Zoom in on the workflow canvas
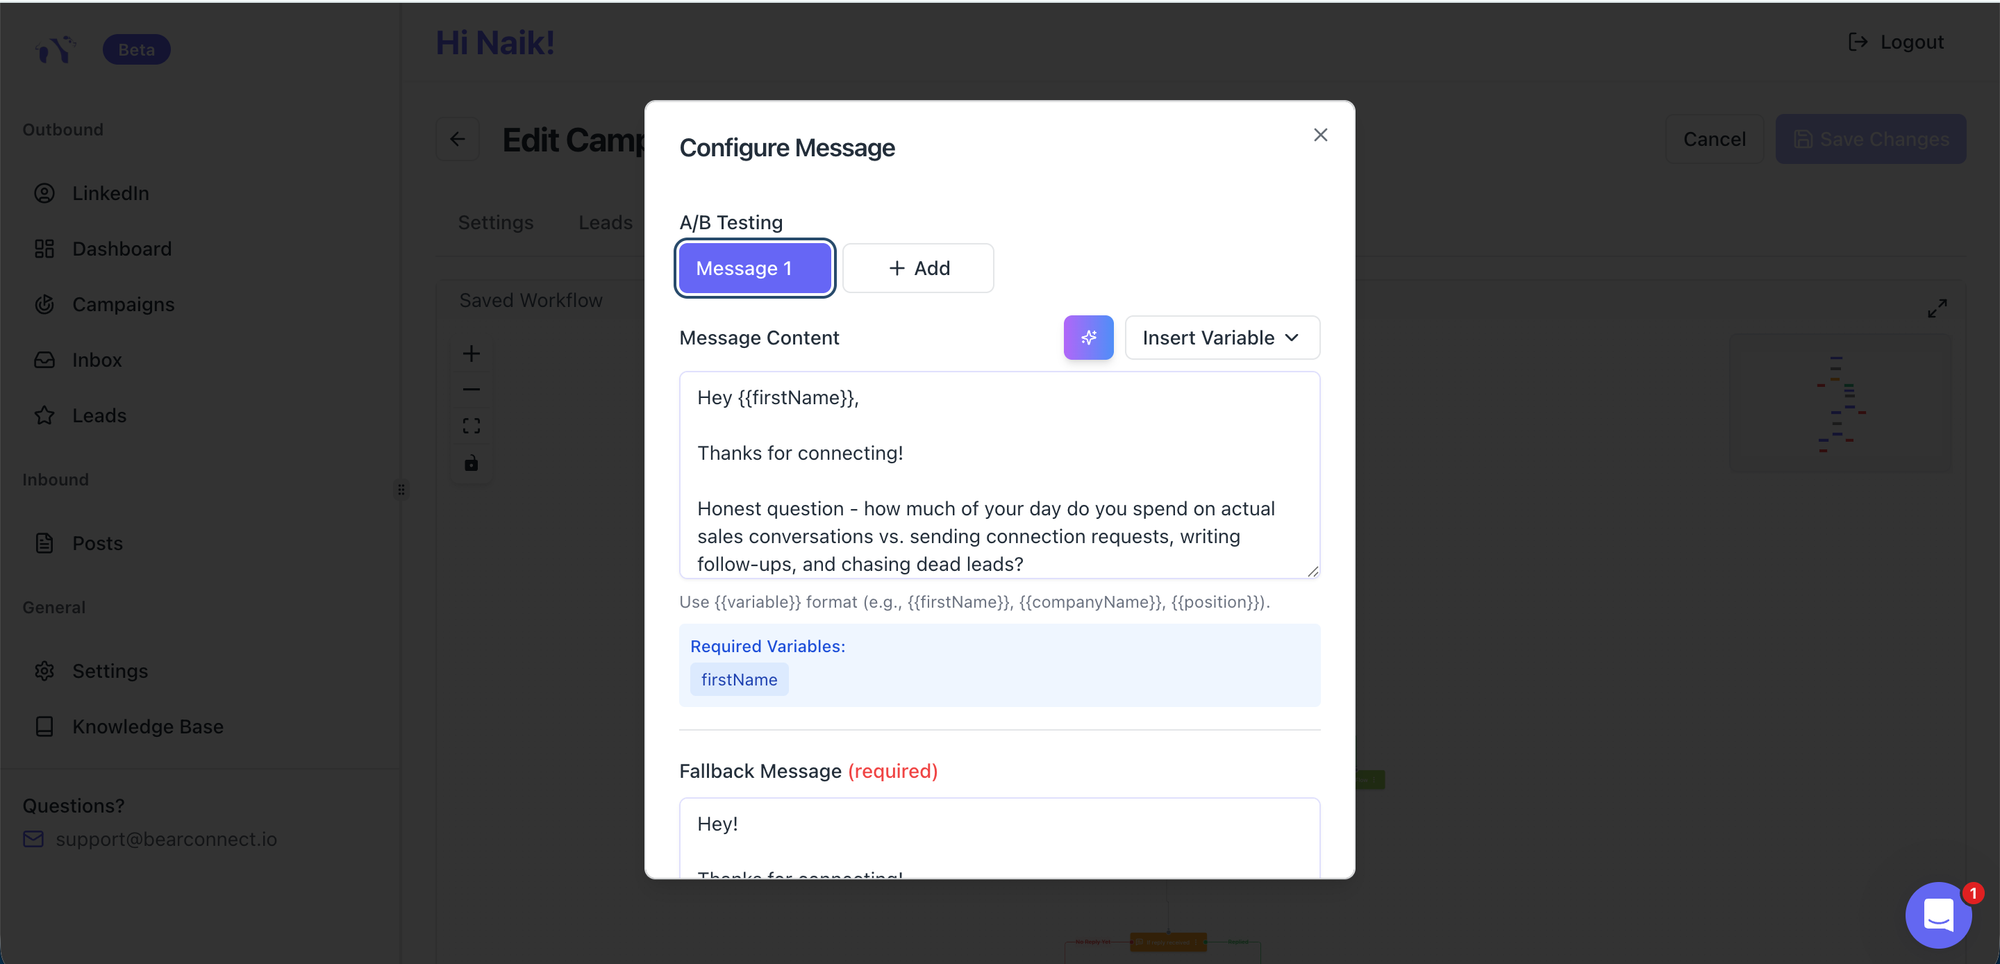This screenshot has height=964, width=2000. pos(472,354)
